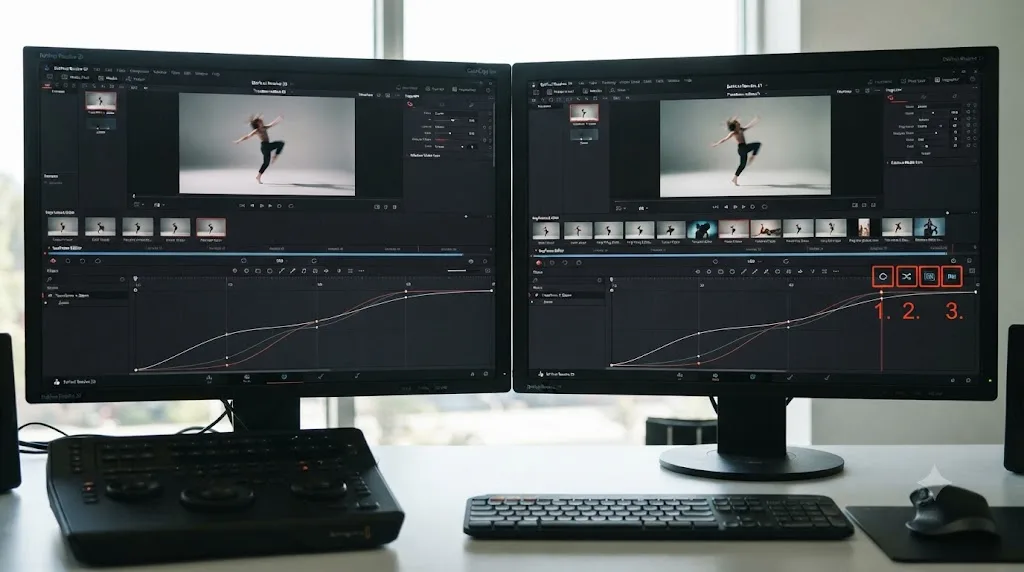Click the red icon at far left of left monitor keyframe toolbar
The image size is (1024, 572).
point(53,261)
